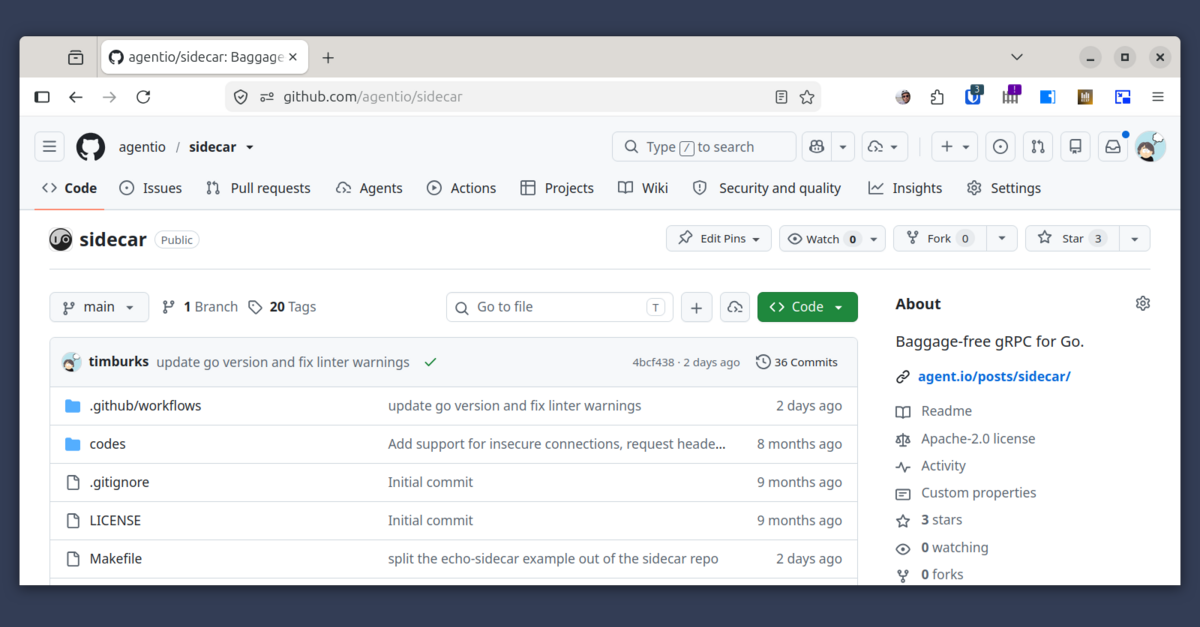
Task: Open the Makefile file
Action: (116, 559)
